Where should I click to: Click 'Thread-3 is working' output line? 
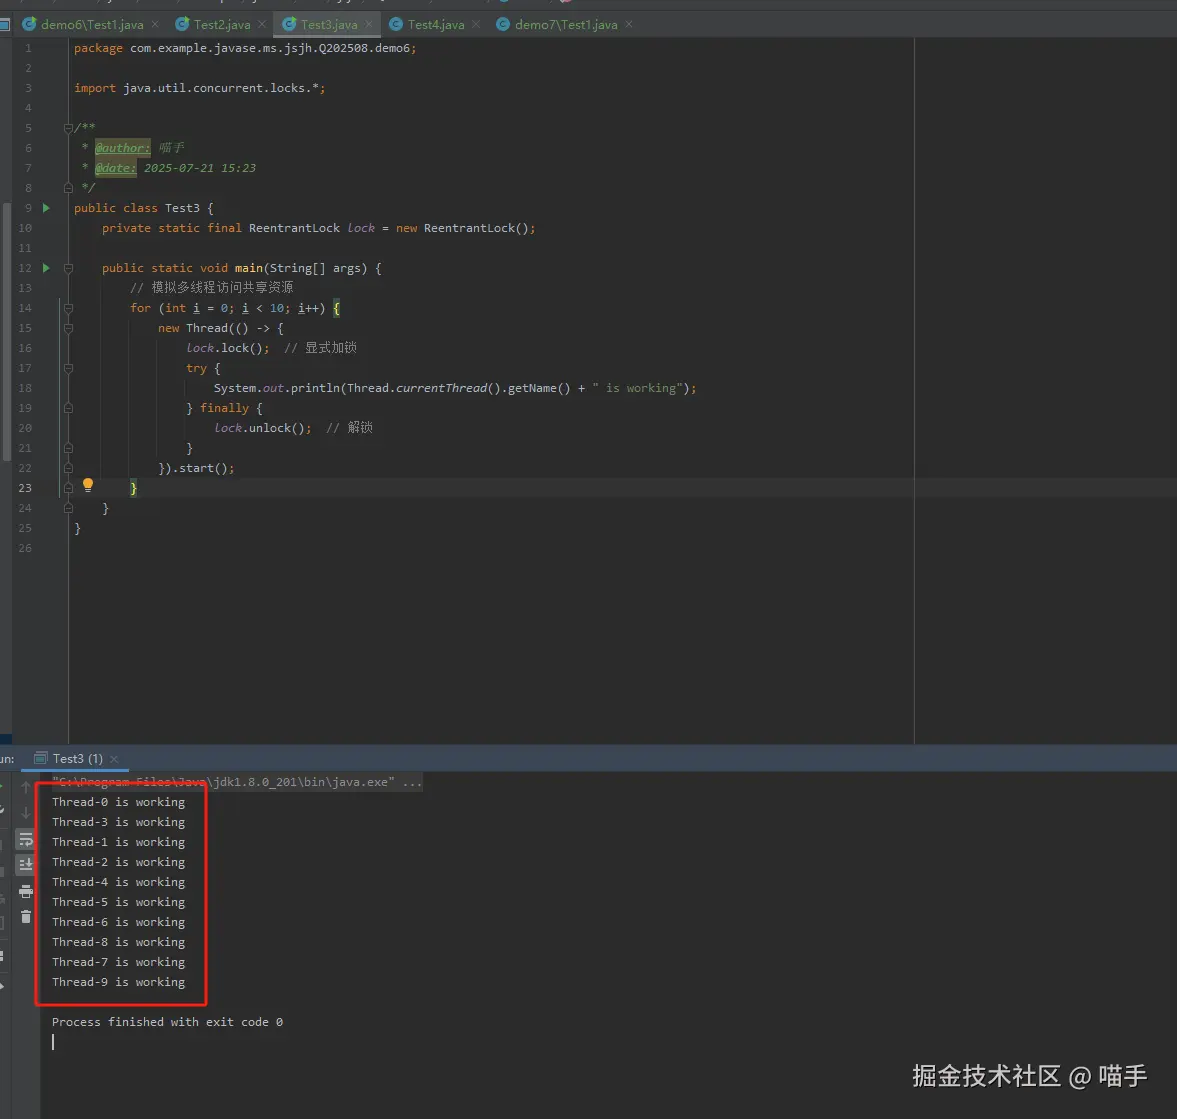pyautogui.click(x=118, y=823)
